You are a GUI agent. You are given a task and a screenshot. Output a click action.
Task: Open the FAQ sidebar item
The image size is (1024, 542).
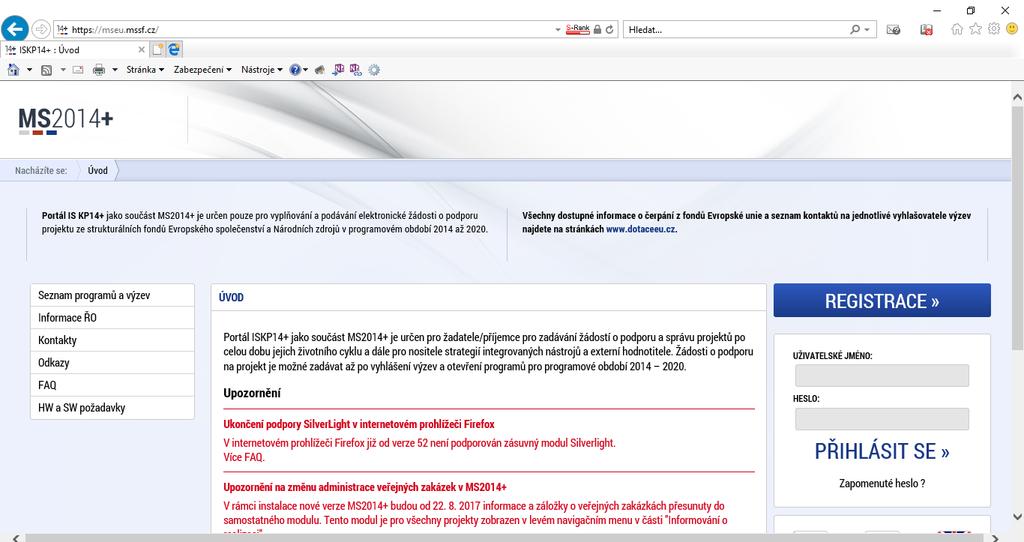click(x=112, y=385)
